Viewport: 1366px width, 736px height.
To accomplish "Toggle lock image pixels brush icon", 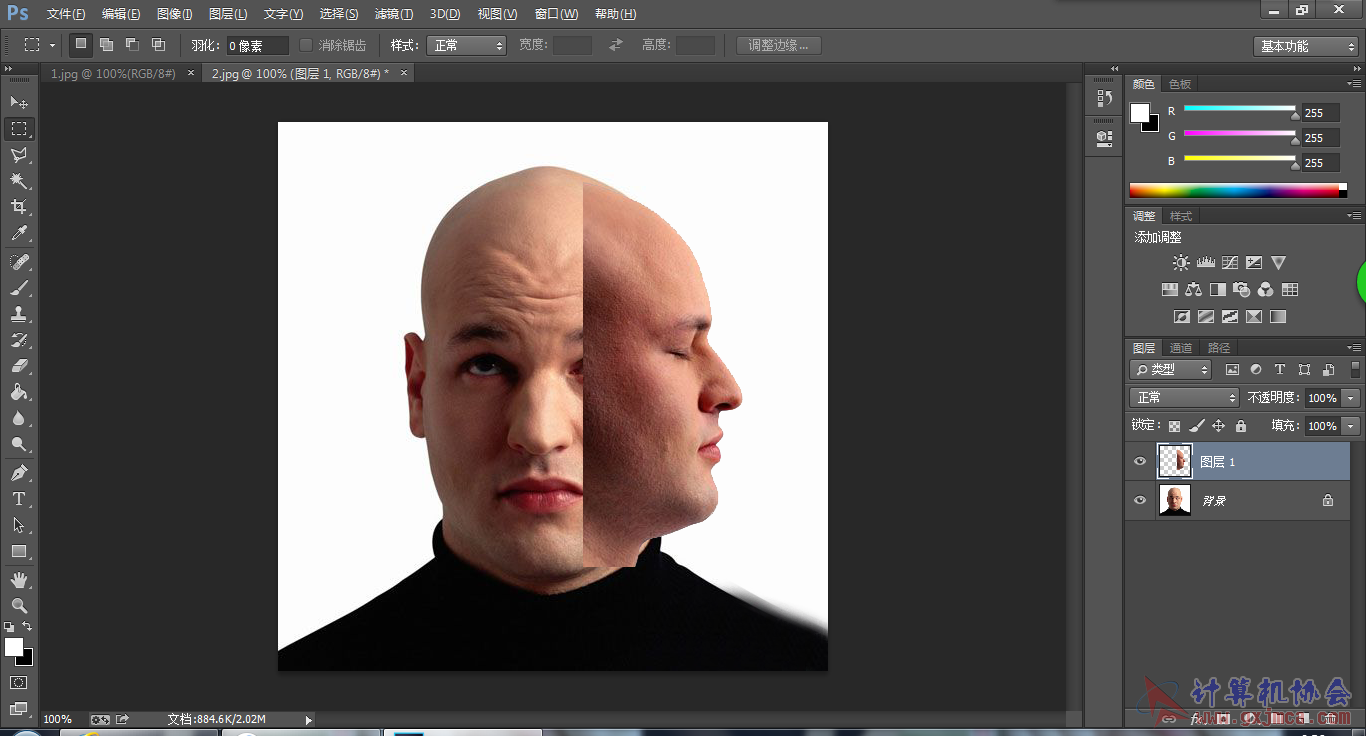I will tap(1196, 426).
